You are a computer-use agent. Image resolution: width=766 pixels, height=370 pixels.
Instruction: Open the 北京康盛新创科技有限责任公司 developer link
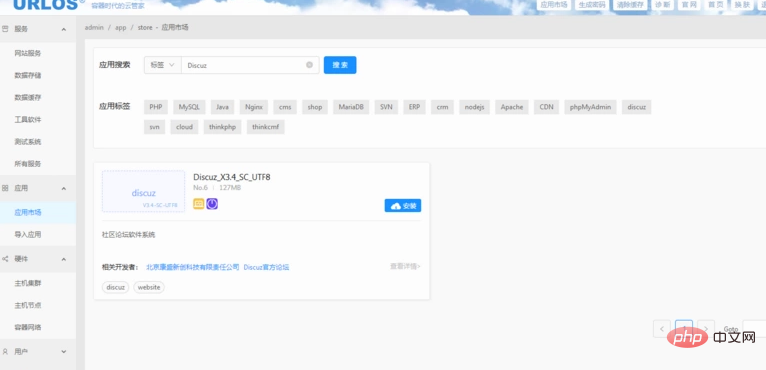193,267
